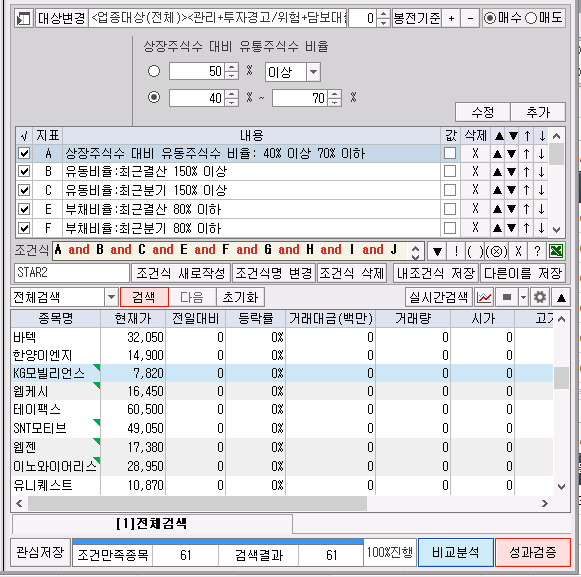Click the 대상변경 button
Screen dimensions: 581x577
(62, 18)
